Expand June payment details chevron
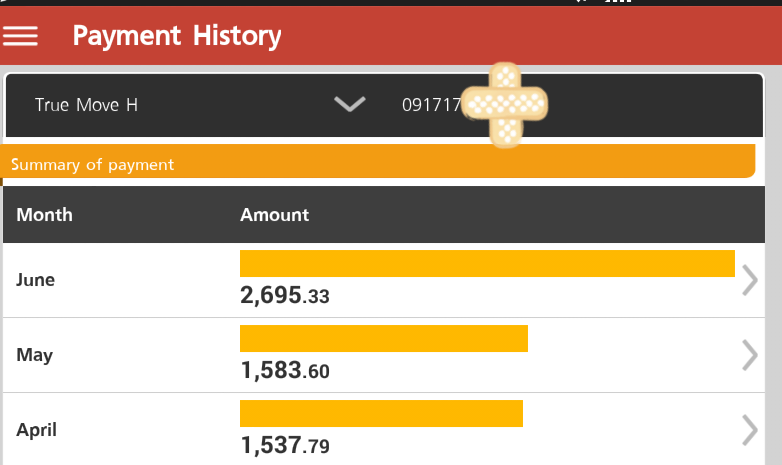 point(750,281)
